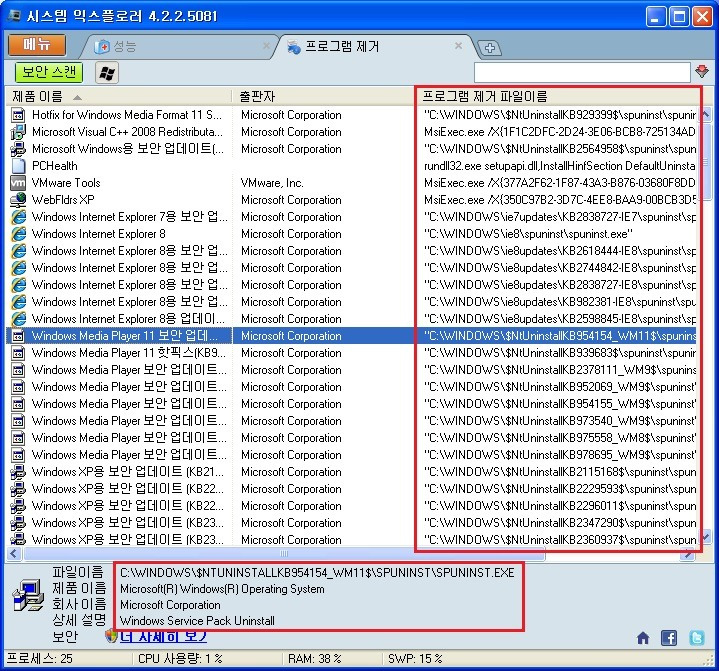Select Windows Internet Explorer 8 entry name
Image resolution: width=719 pixels, height=671 pixels.
99,233
